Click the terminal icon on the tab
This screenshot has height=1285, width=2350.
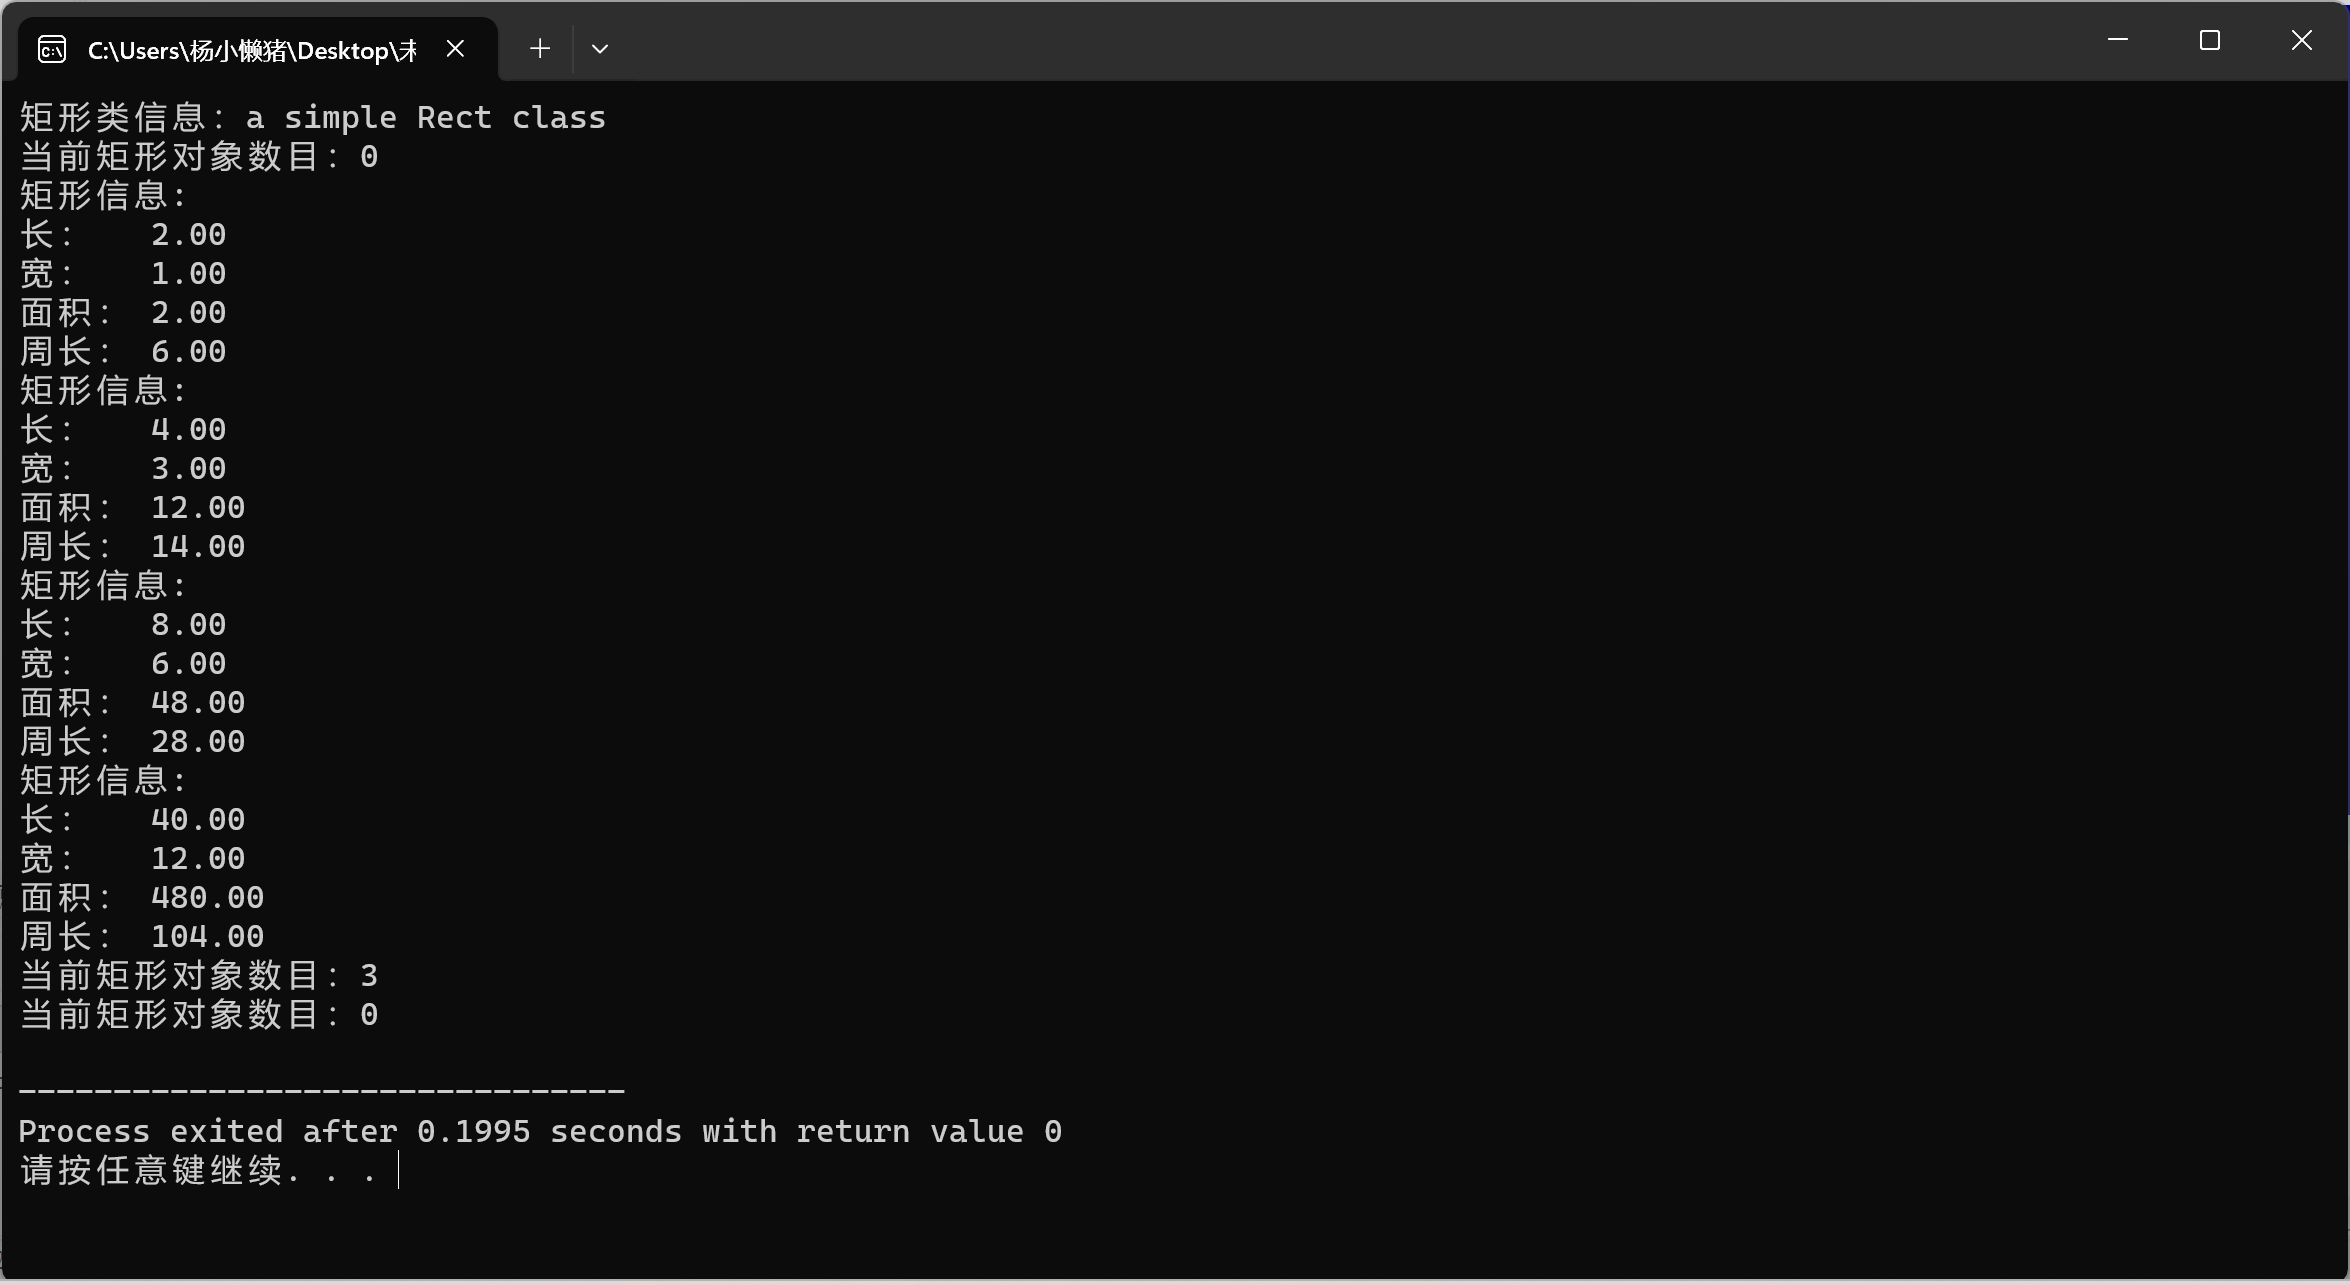52,49
